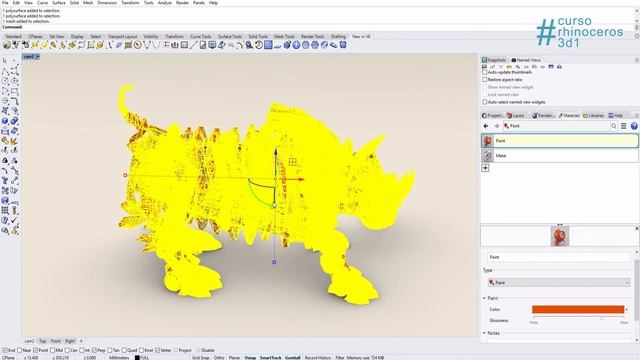
Task: Select the Right viewport tab
Action: pyautogui.click(x=70, y=341)
